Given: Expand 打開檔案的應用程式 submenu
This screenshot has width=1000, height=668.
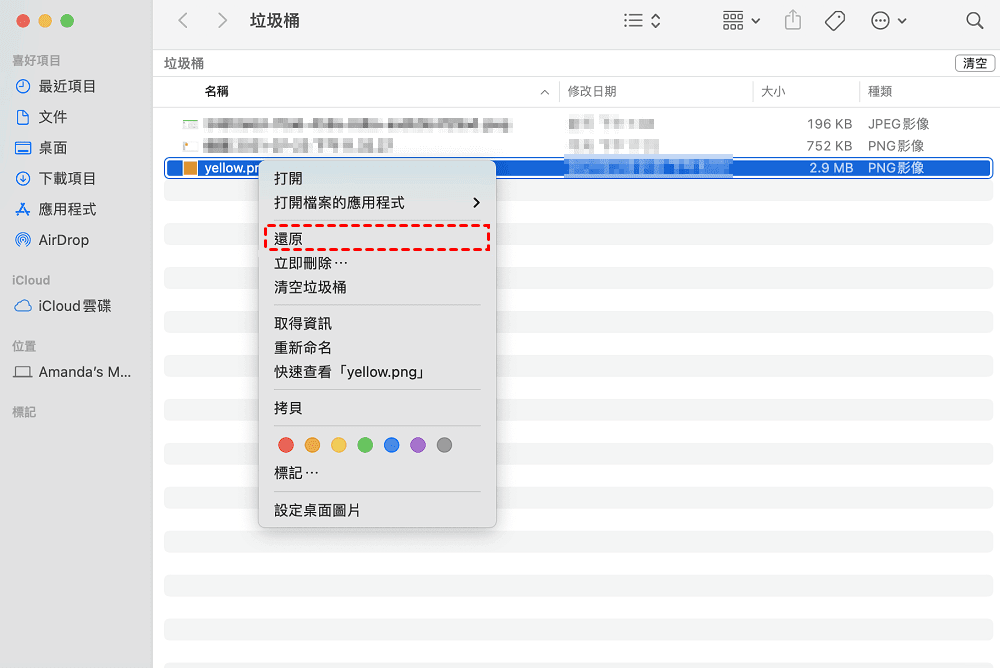Looking at the screenshot, I should click(377, 203).
